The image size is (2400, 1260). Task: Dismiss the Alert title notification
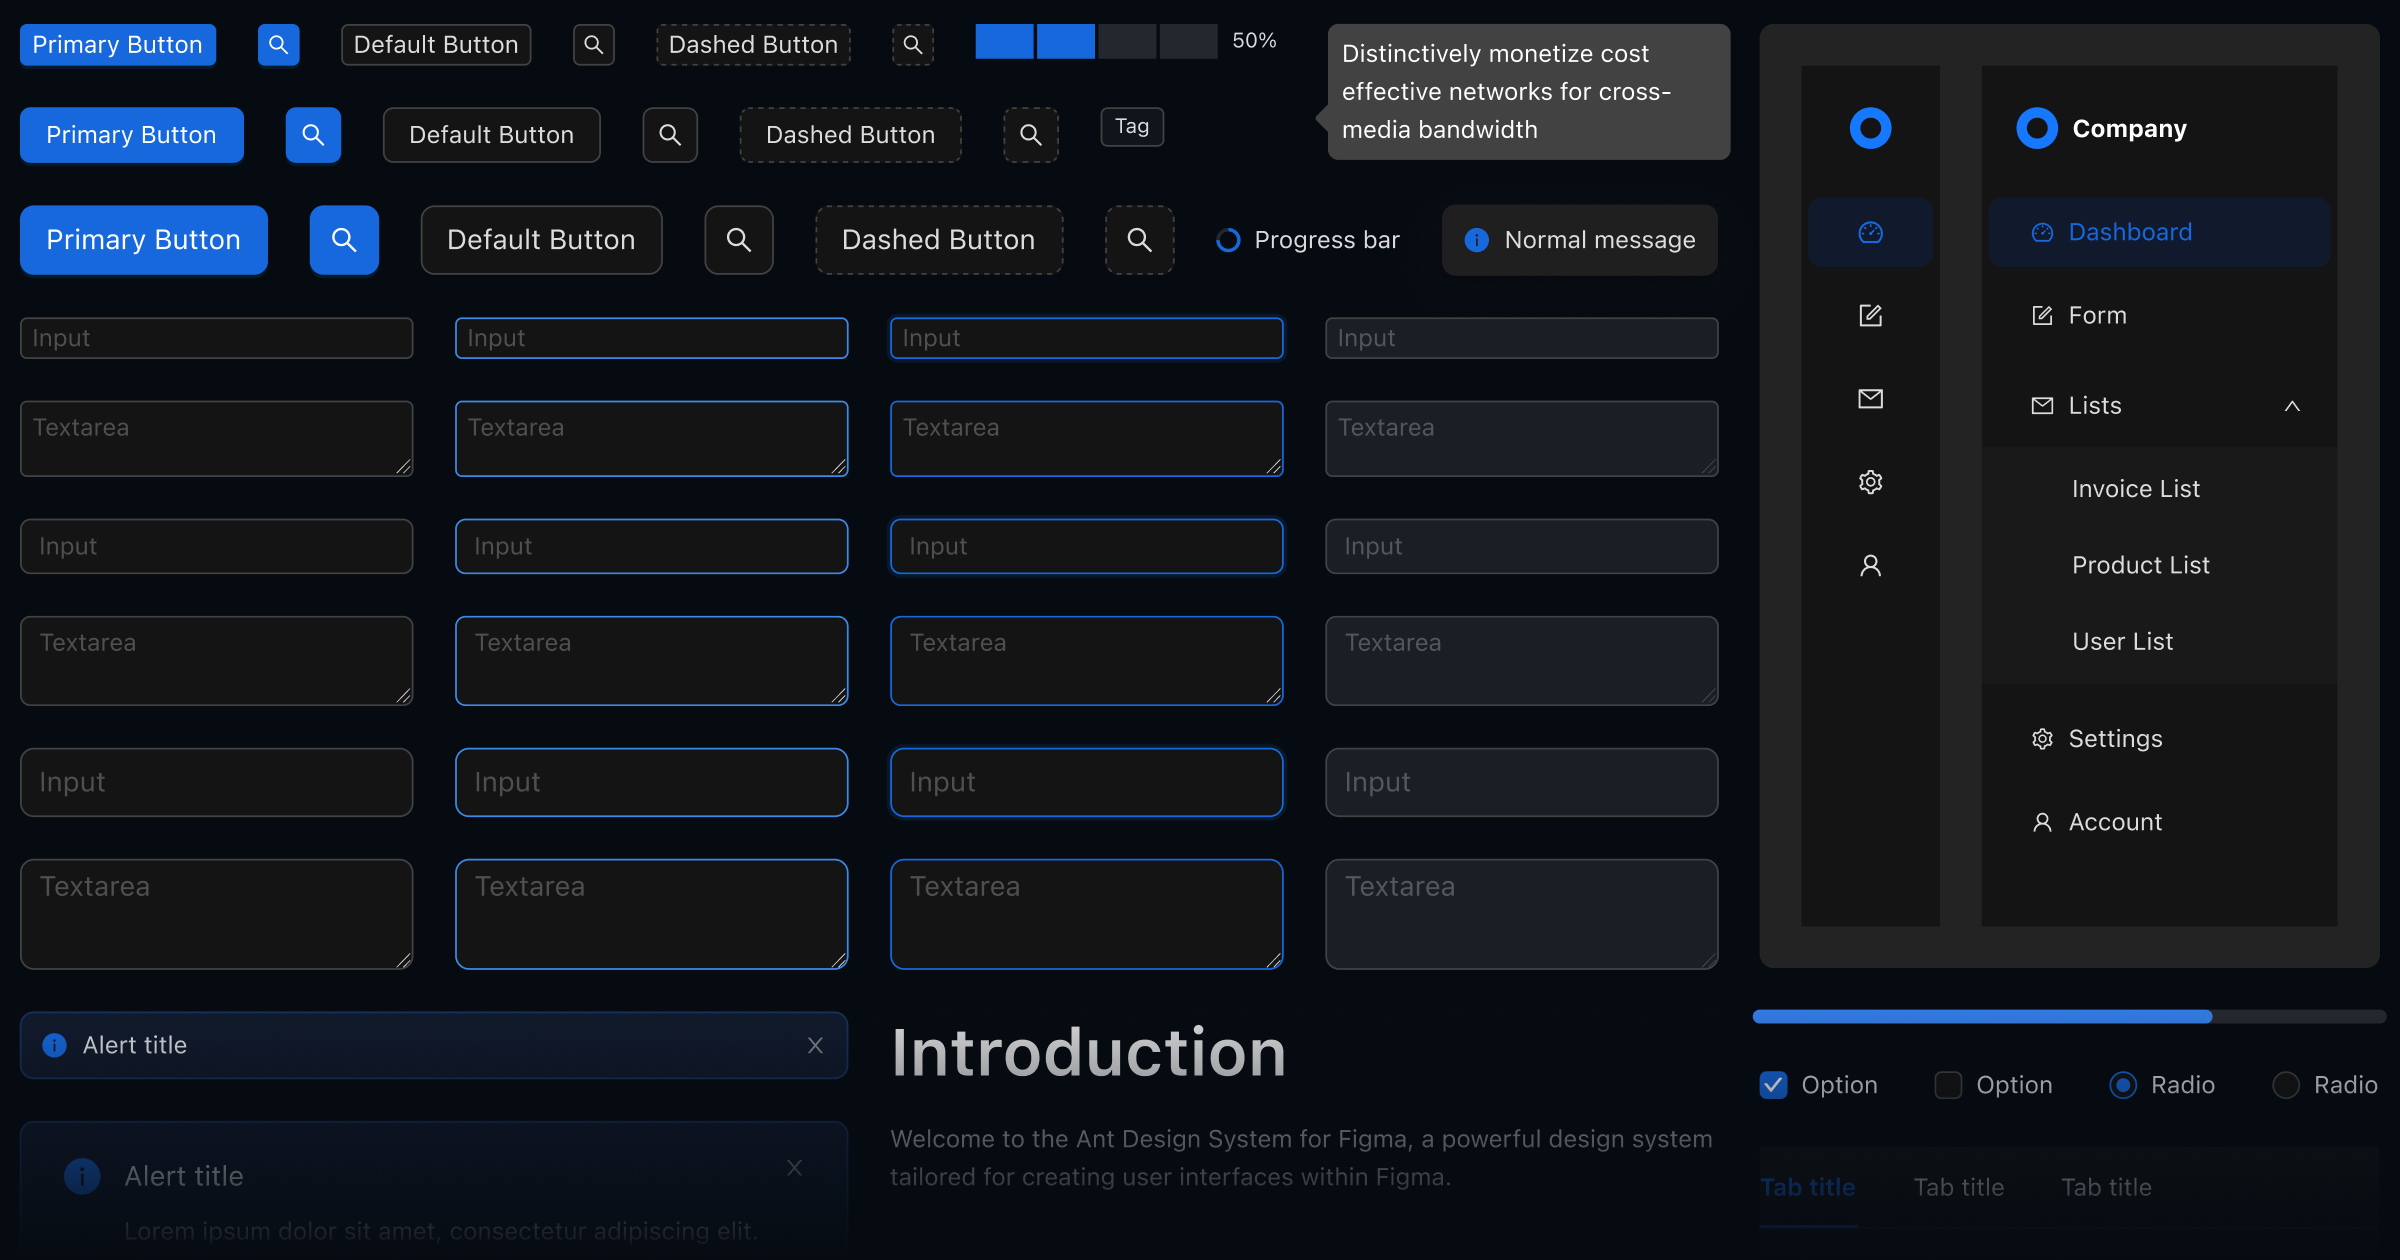tap(815, 1045)
